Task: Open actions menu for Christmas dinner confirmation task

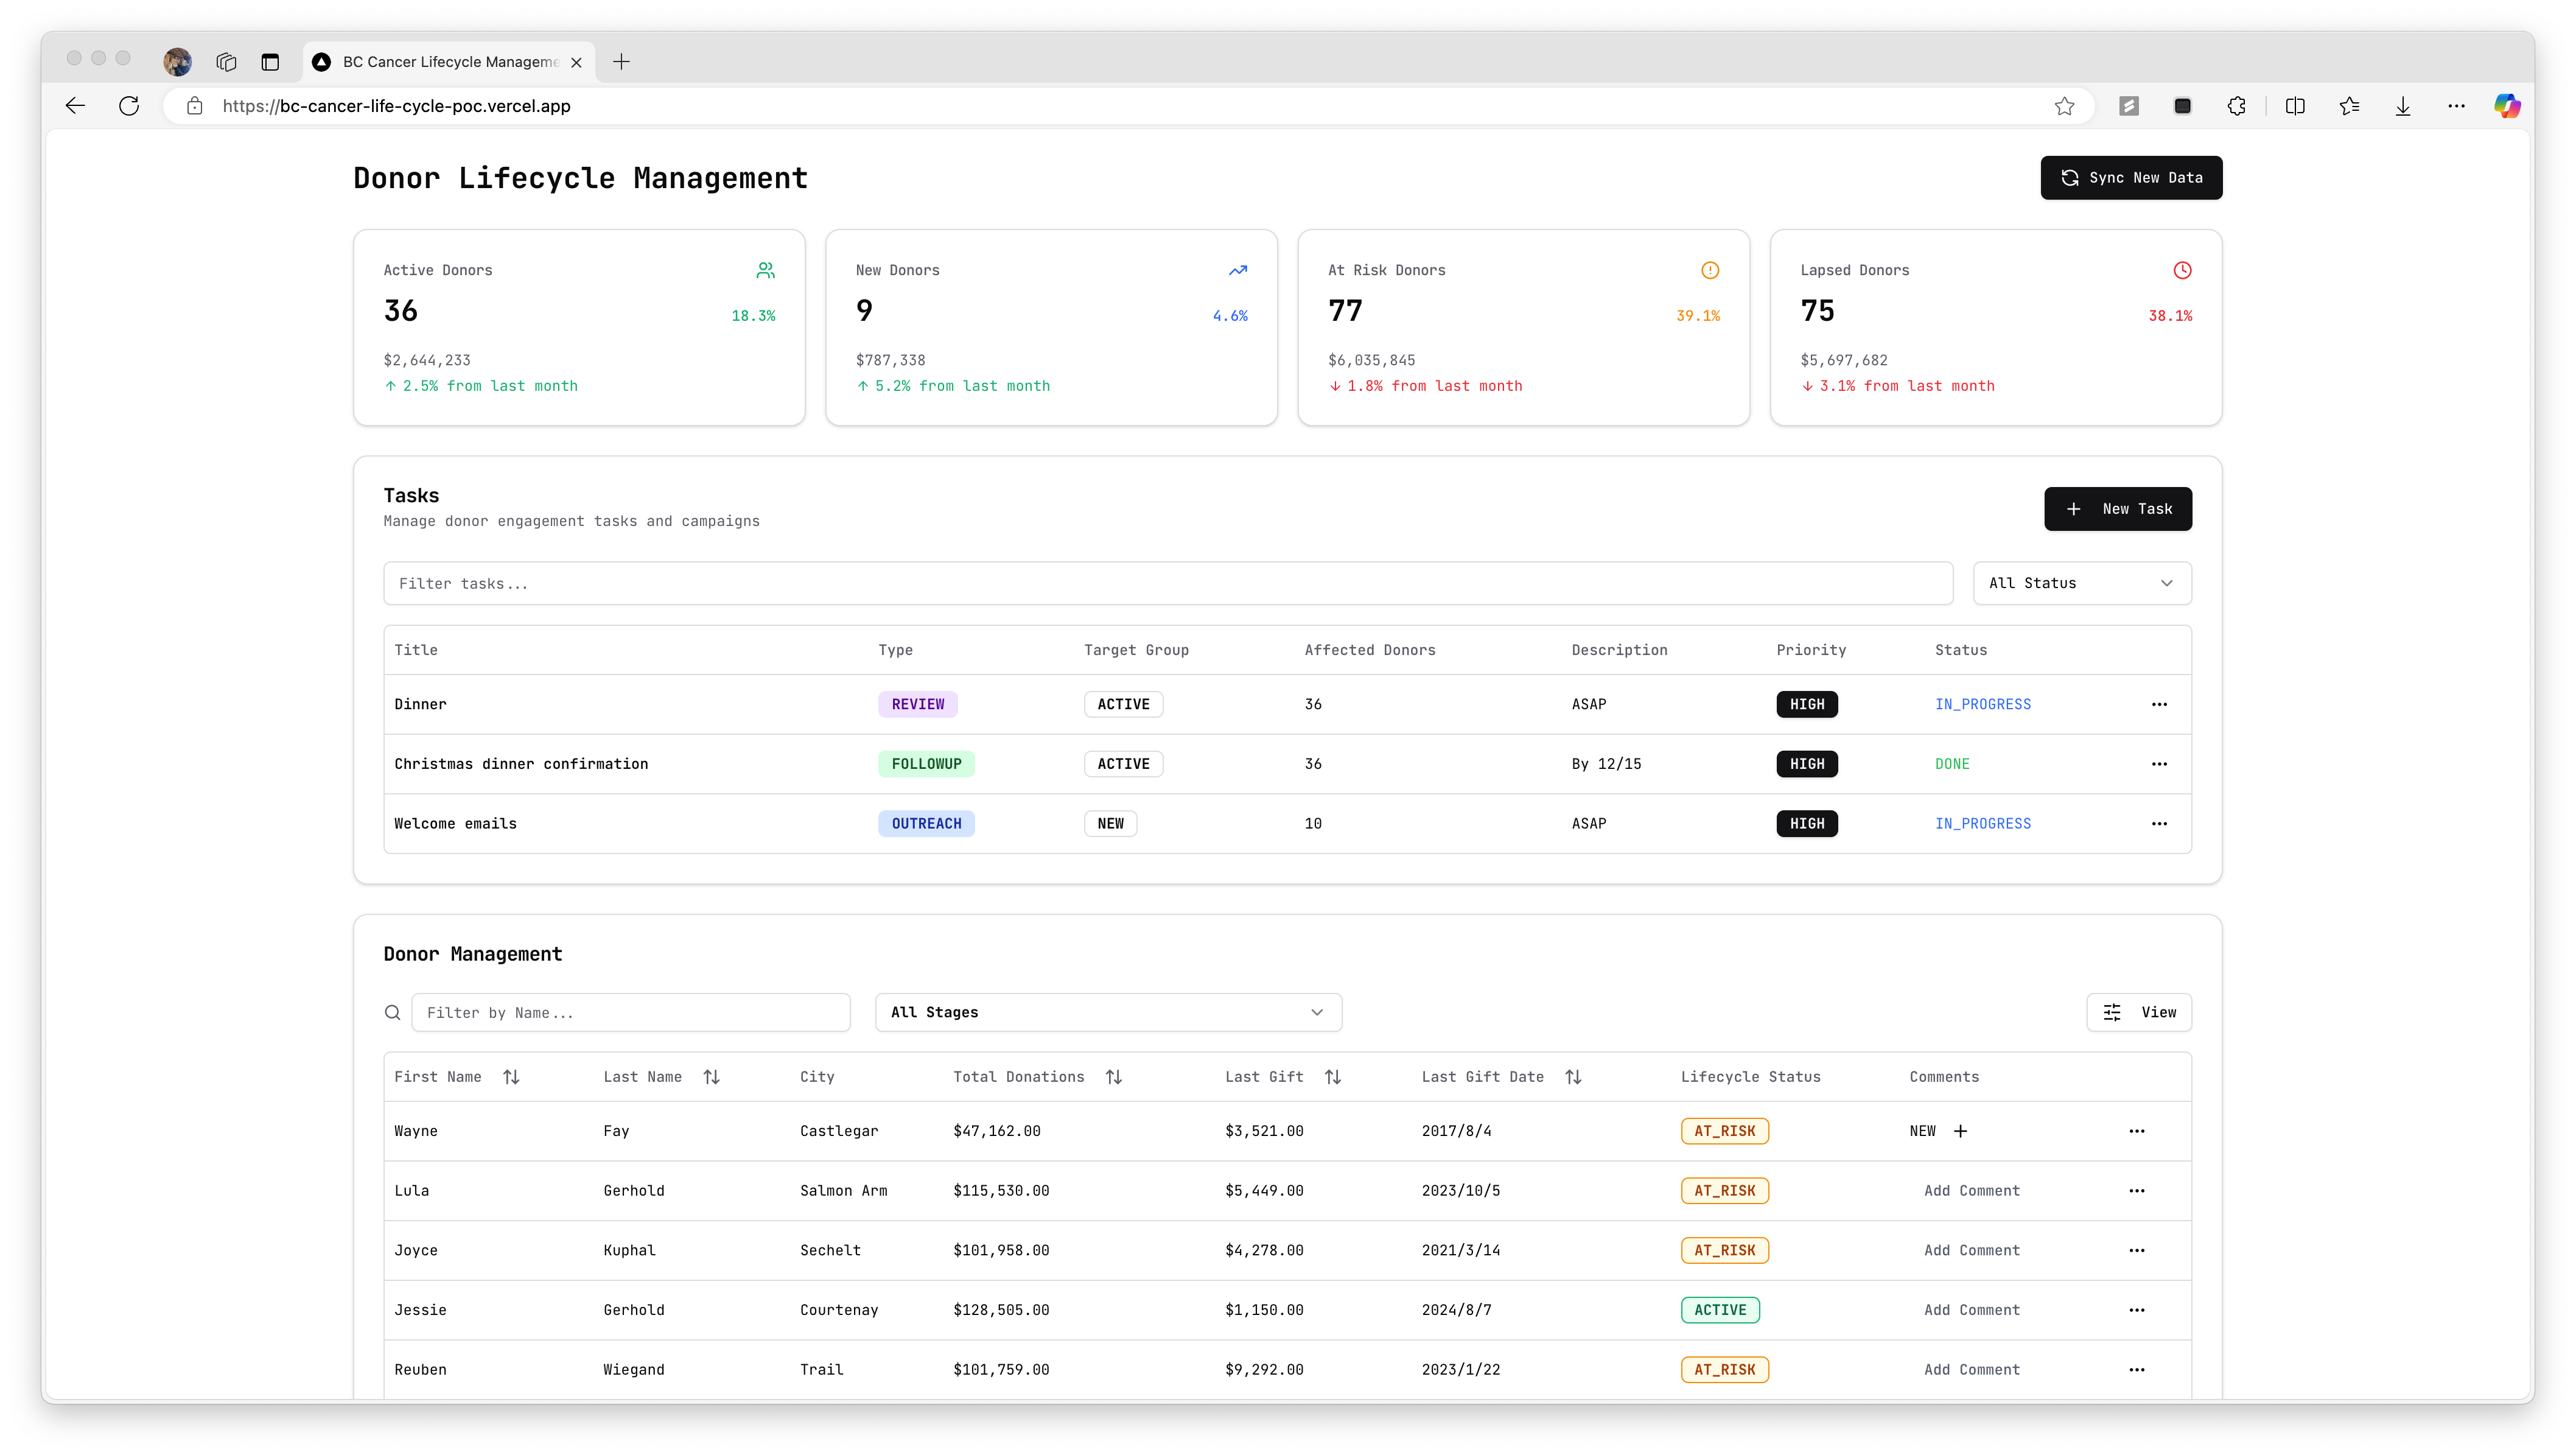Action: 2159,764
